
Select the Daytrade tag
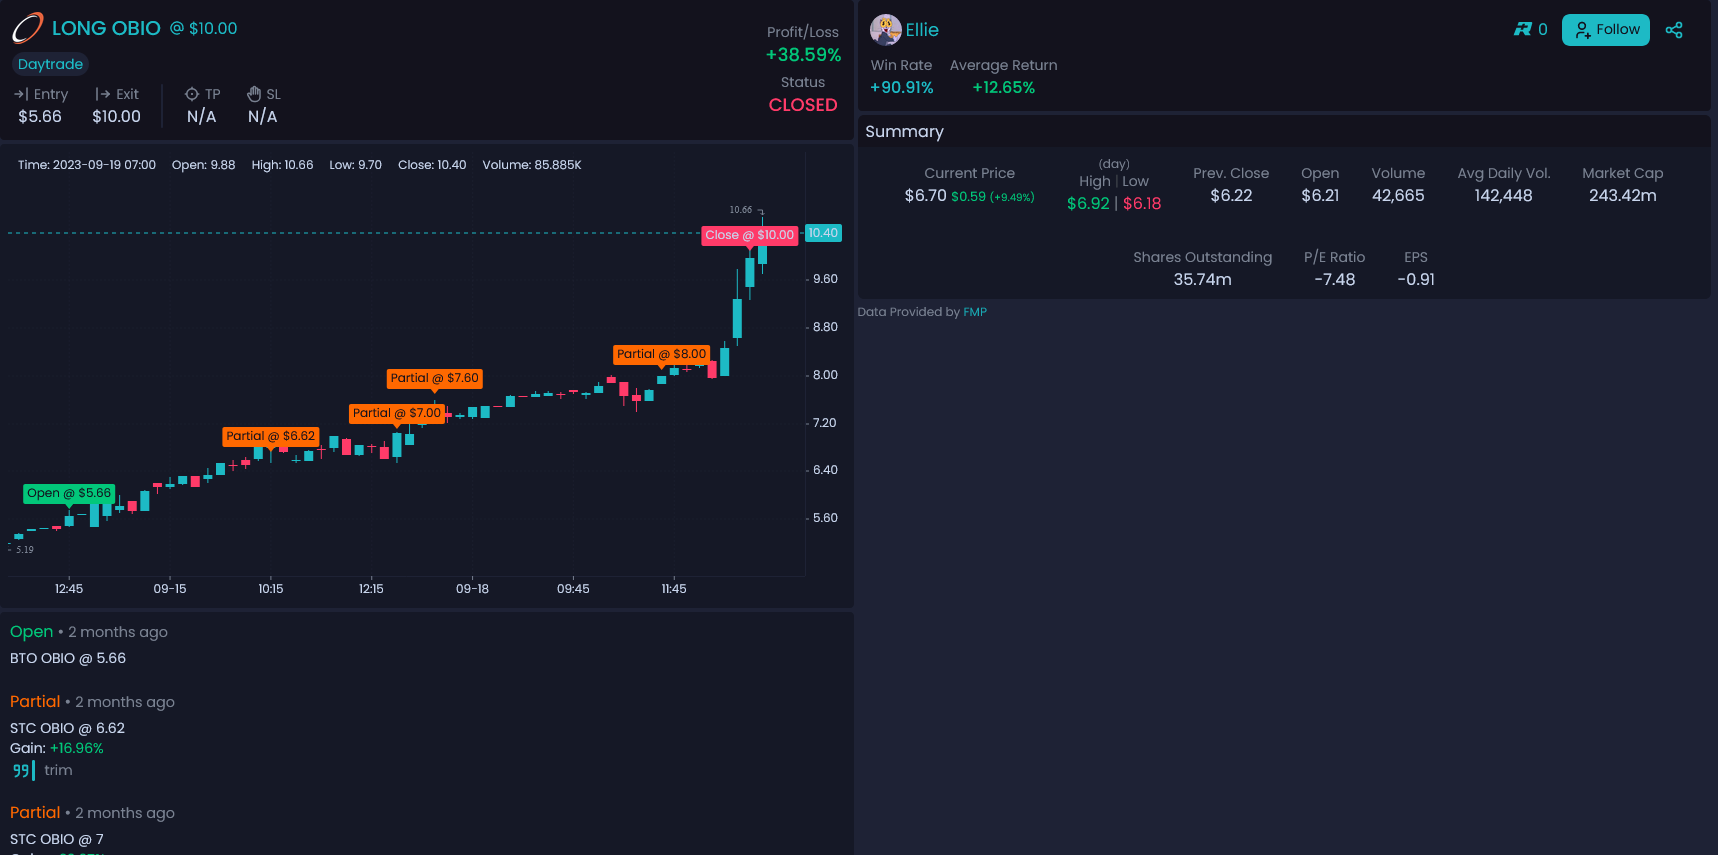50,64
